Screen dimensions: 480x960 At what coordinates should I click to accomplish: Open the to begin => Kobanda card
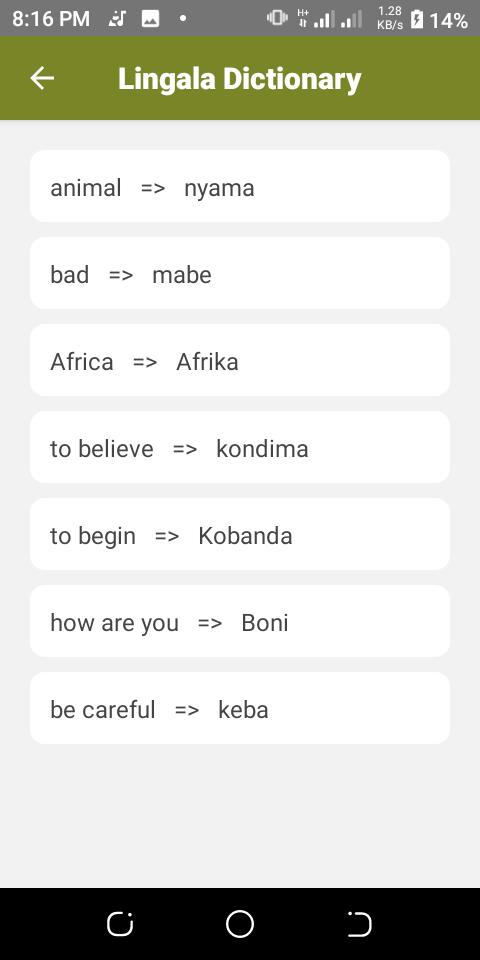[240, 534]
